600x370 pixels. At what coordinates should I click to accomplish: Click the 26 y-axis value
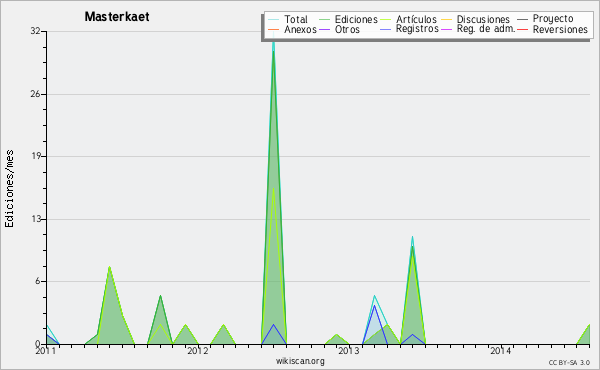(36, 94)
